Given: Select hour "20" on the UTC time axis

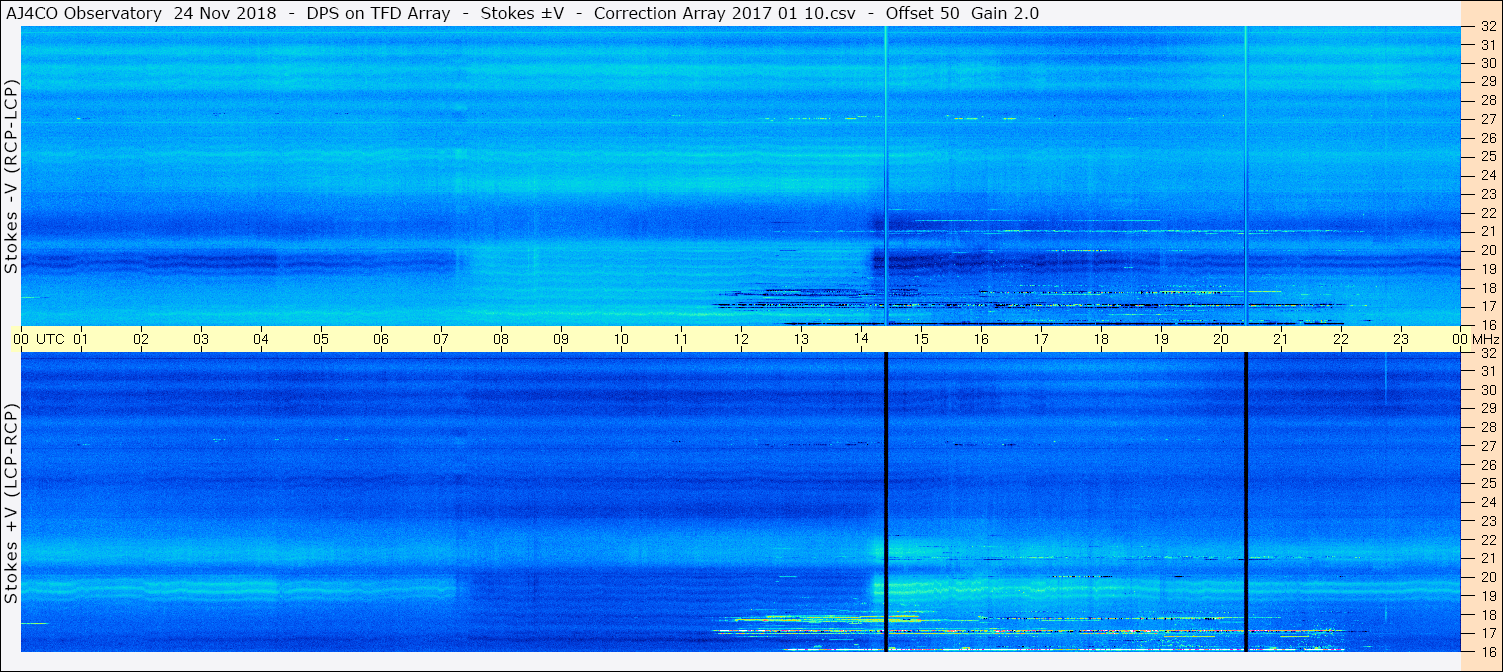Looking at the screenshot, I should tap(1221, 339).
